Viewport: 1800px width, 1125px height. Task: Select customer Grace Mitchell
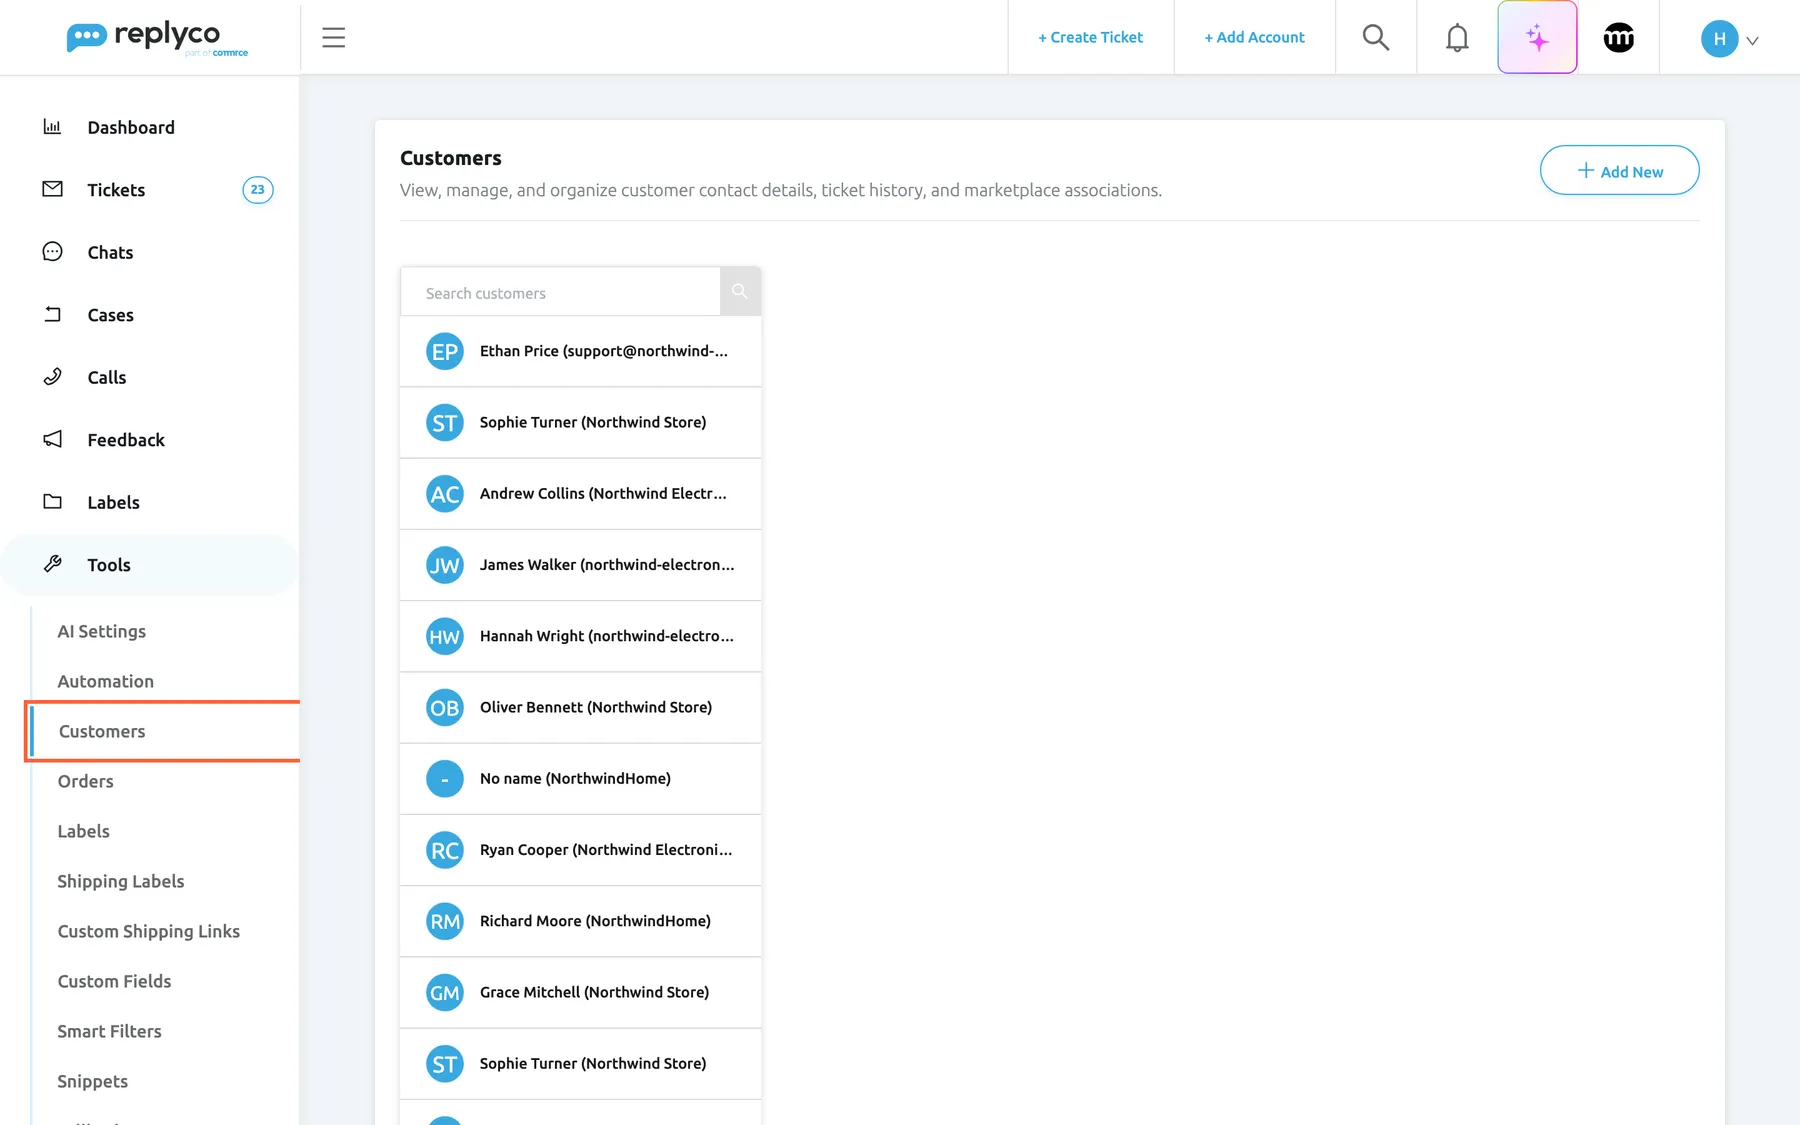[581, 992]
